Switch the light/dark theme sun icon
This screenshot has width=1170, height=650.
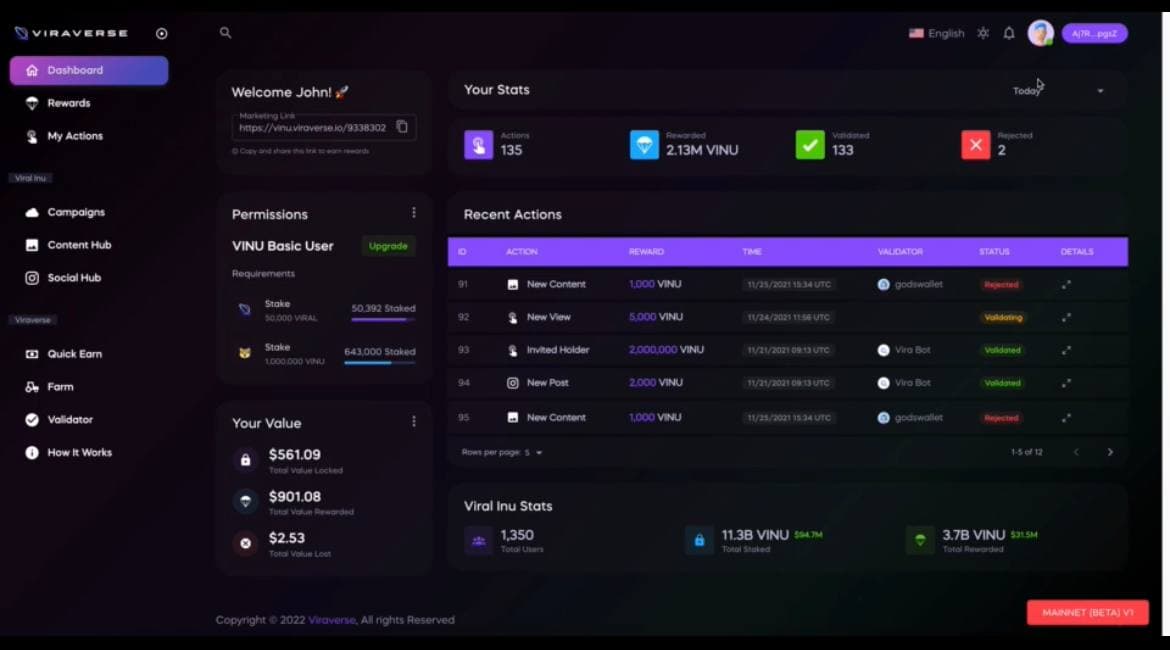point(983,34)
